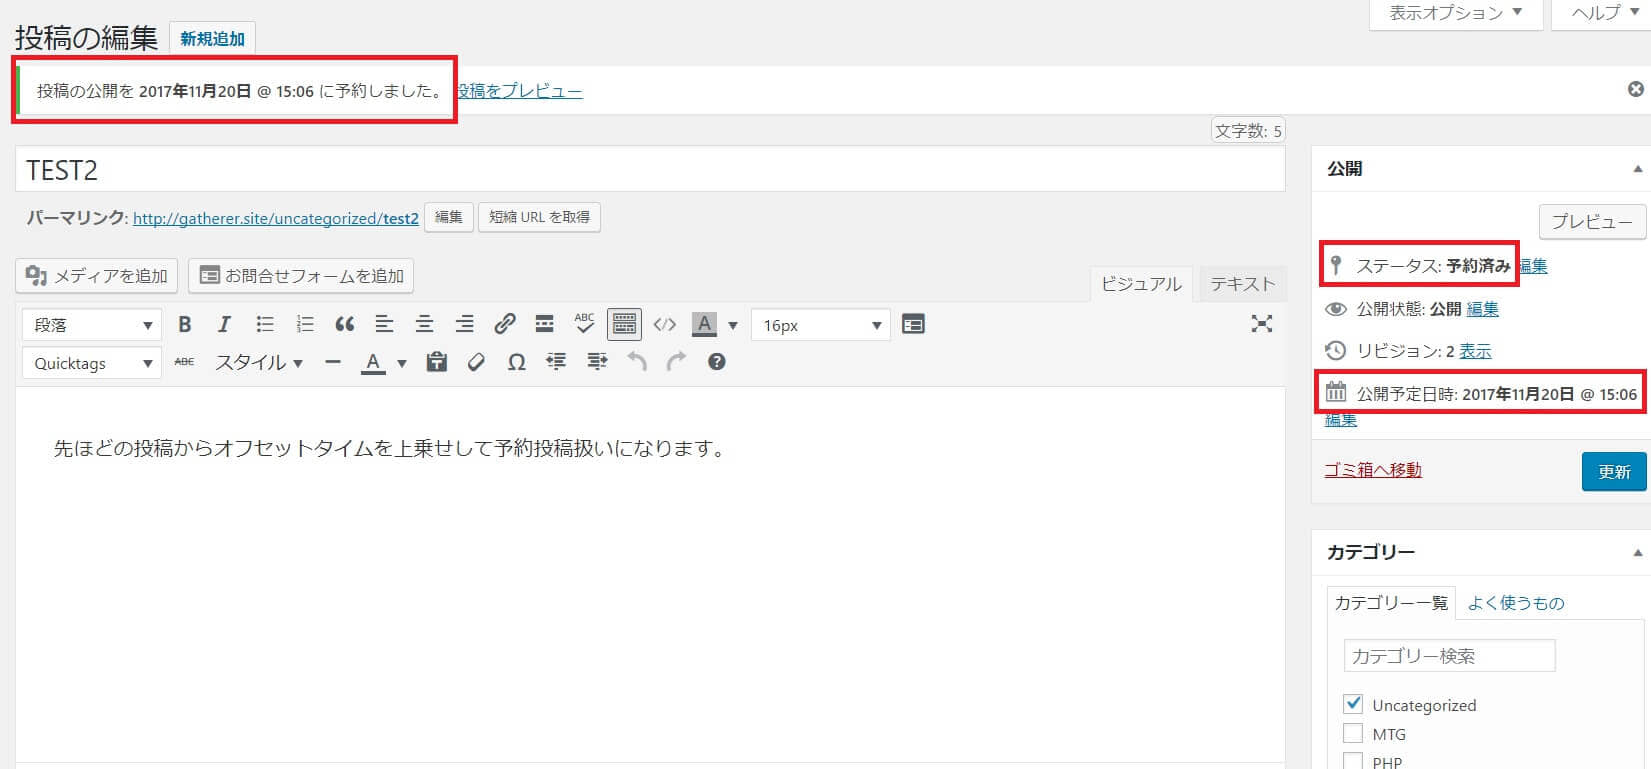Insert a numbered list
The height and width of the screenshot is (769, 1651).
coord(305,324)
